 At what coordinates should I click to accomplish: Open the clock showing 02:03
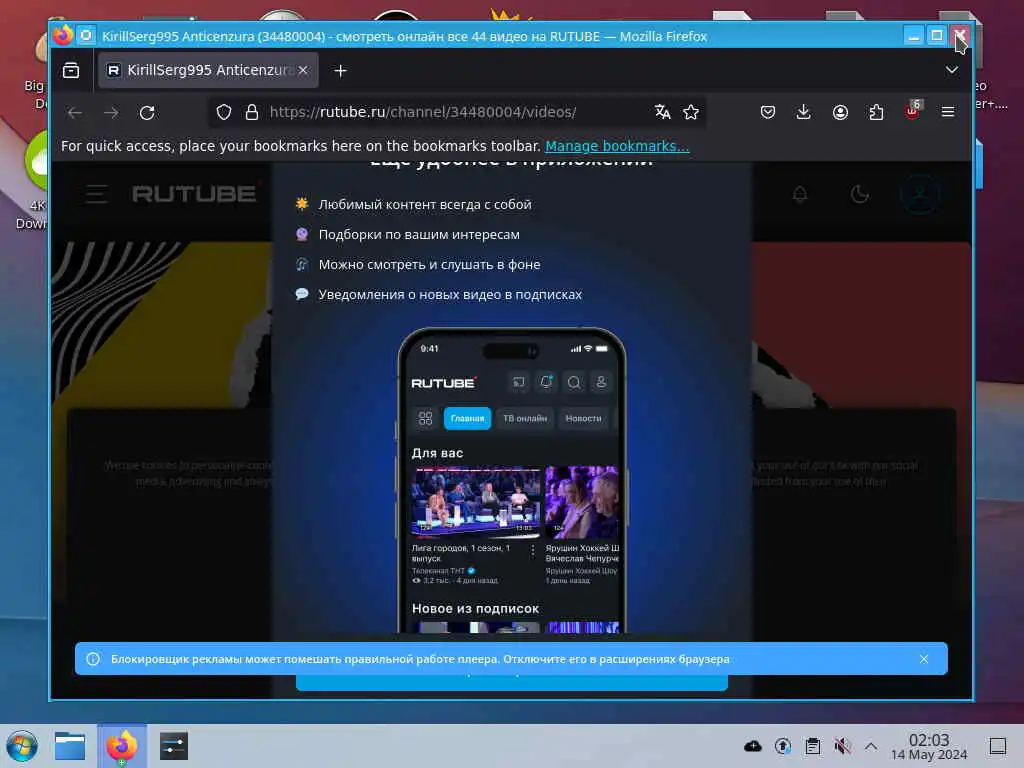929,746
